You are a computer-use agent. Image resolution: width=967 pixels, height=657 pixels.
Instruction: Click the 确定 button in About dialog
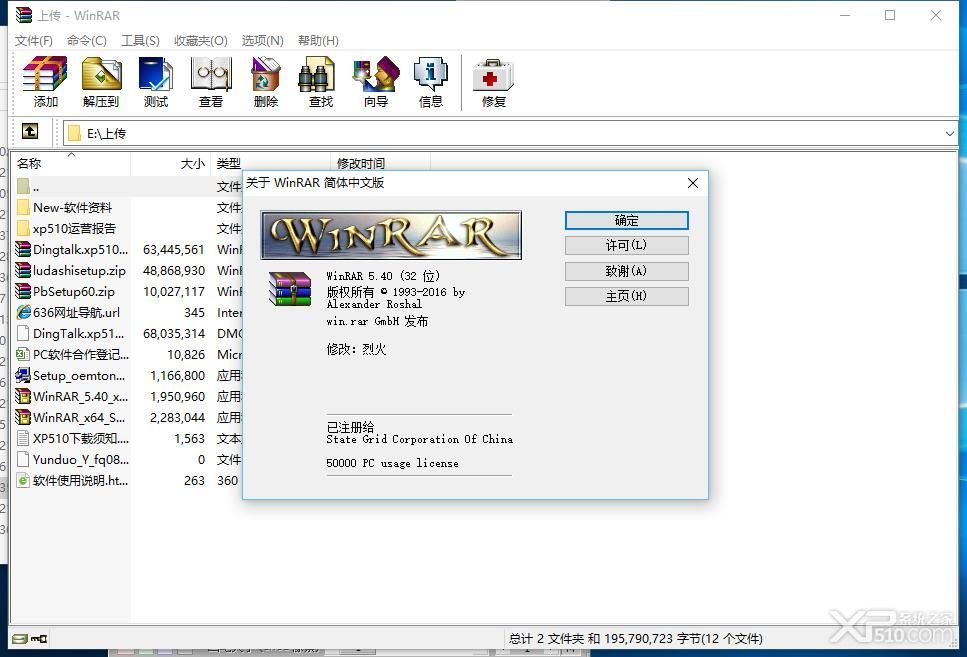tap(627, 220)
